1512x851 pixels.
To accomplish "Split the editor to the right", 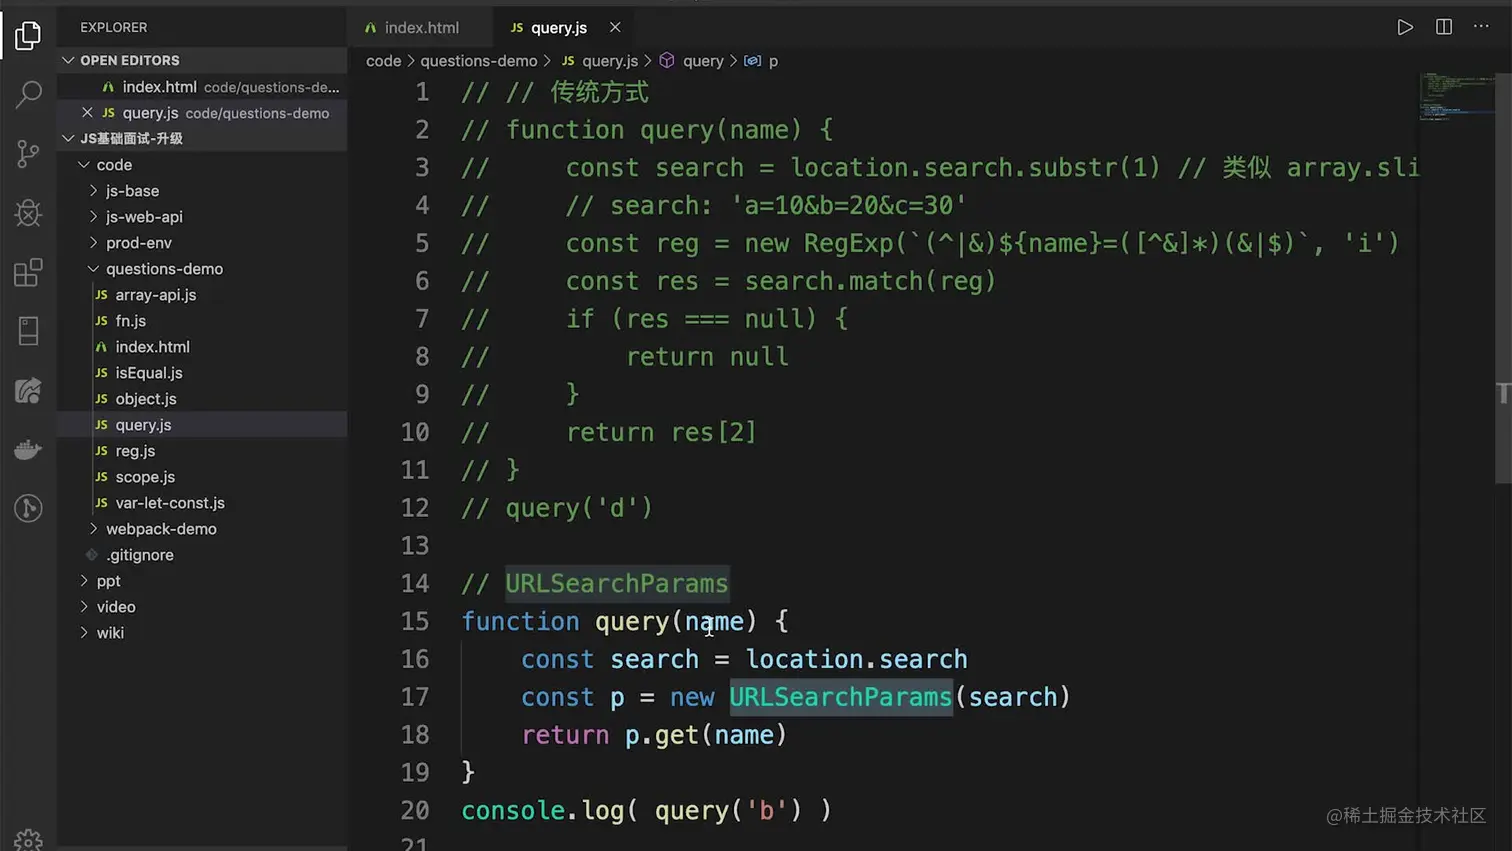I will click(1444, 27).
